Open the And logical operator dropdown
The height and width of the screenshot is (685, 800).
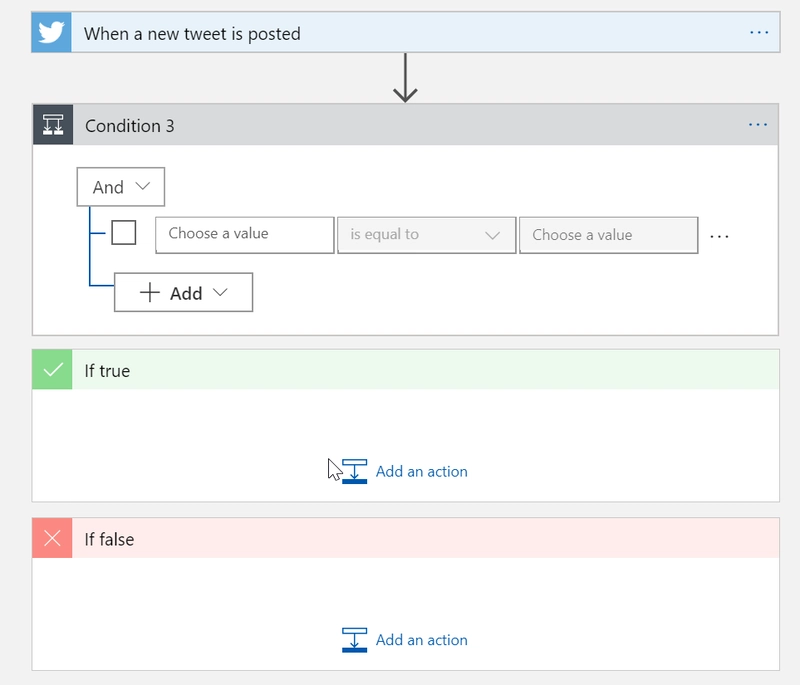pos(121,187)
